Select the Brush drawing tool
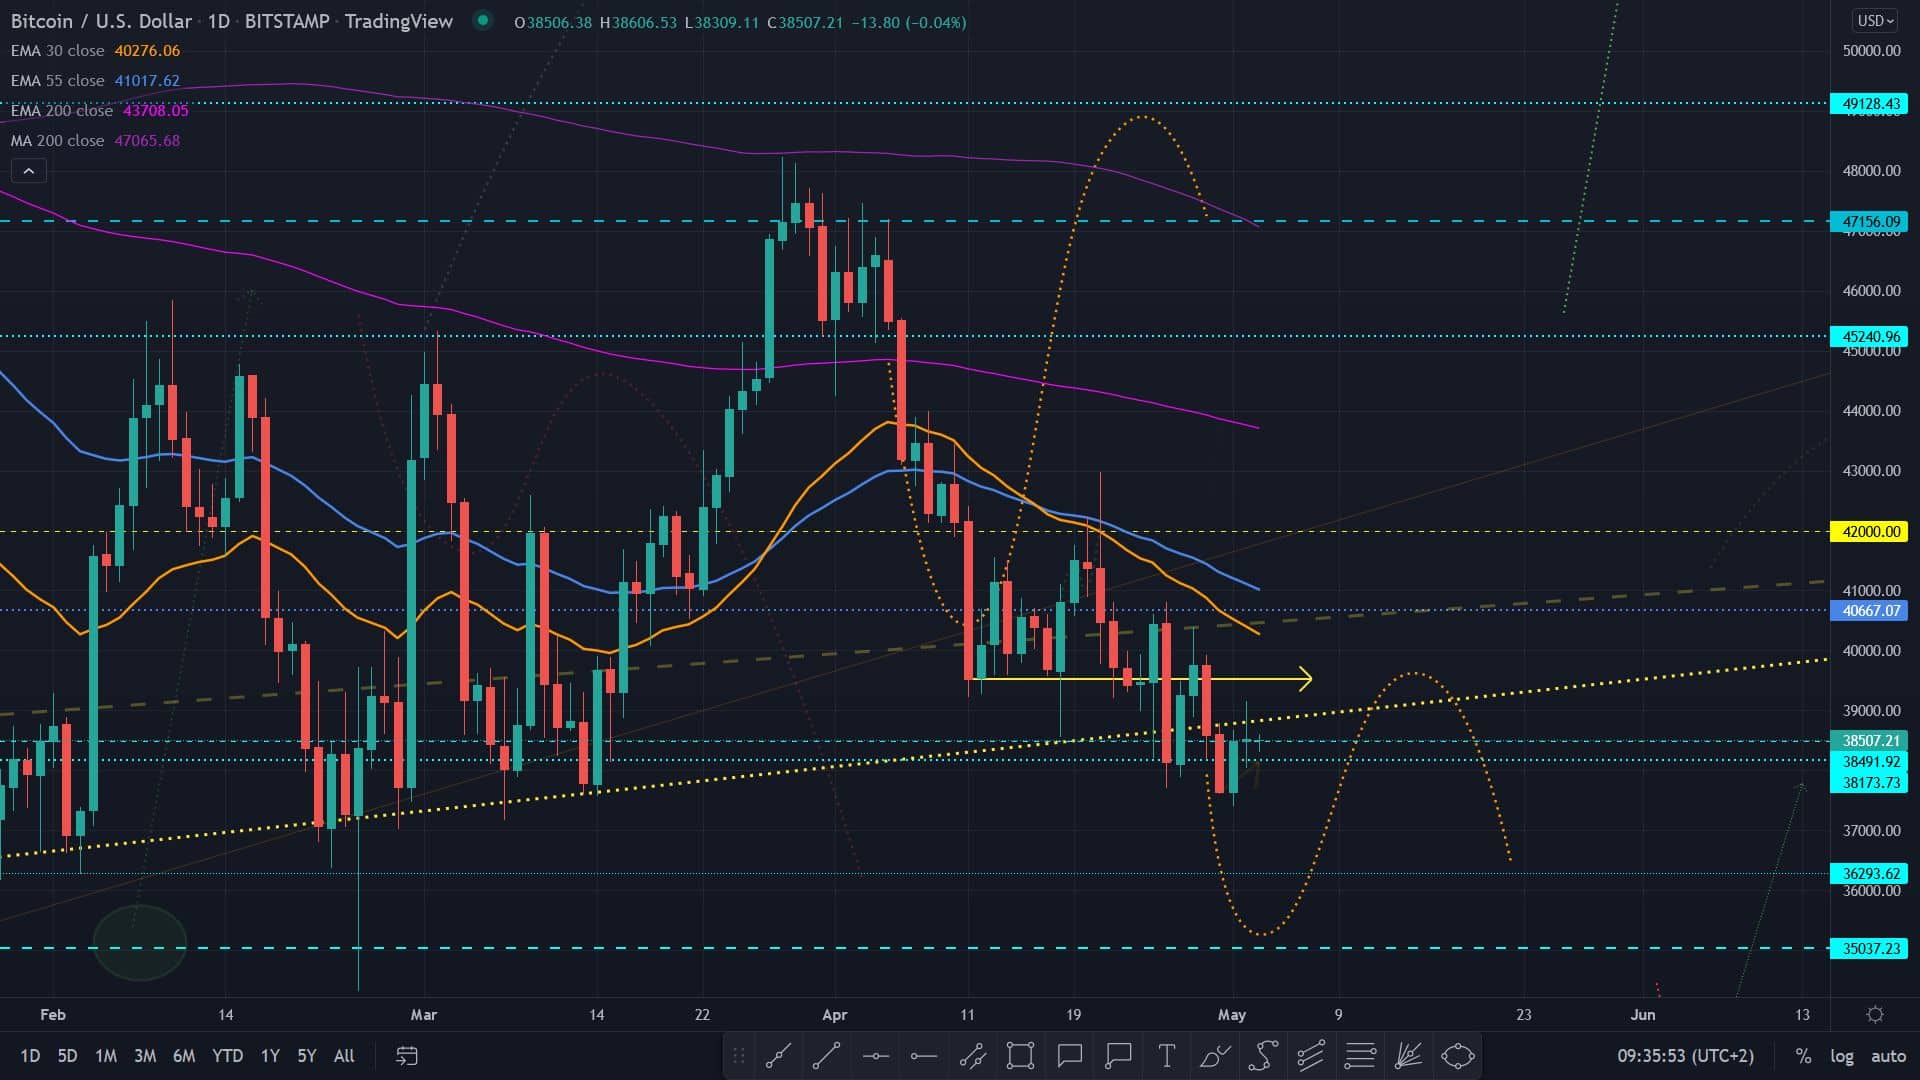 click(x=1215, y=1056)
